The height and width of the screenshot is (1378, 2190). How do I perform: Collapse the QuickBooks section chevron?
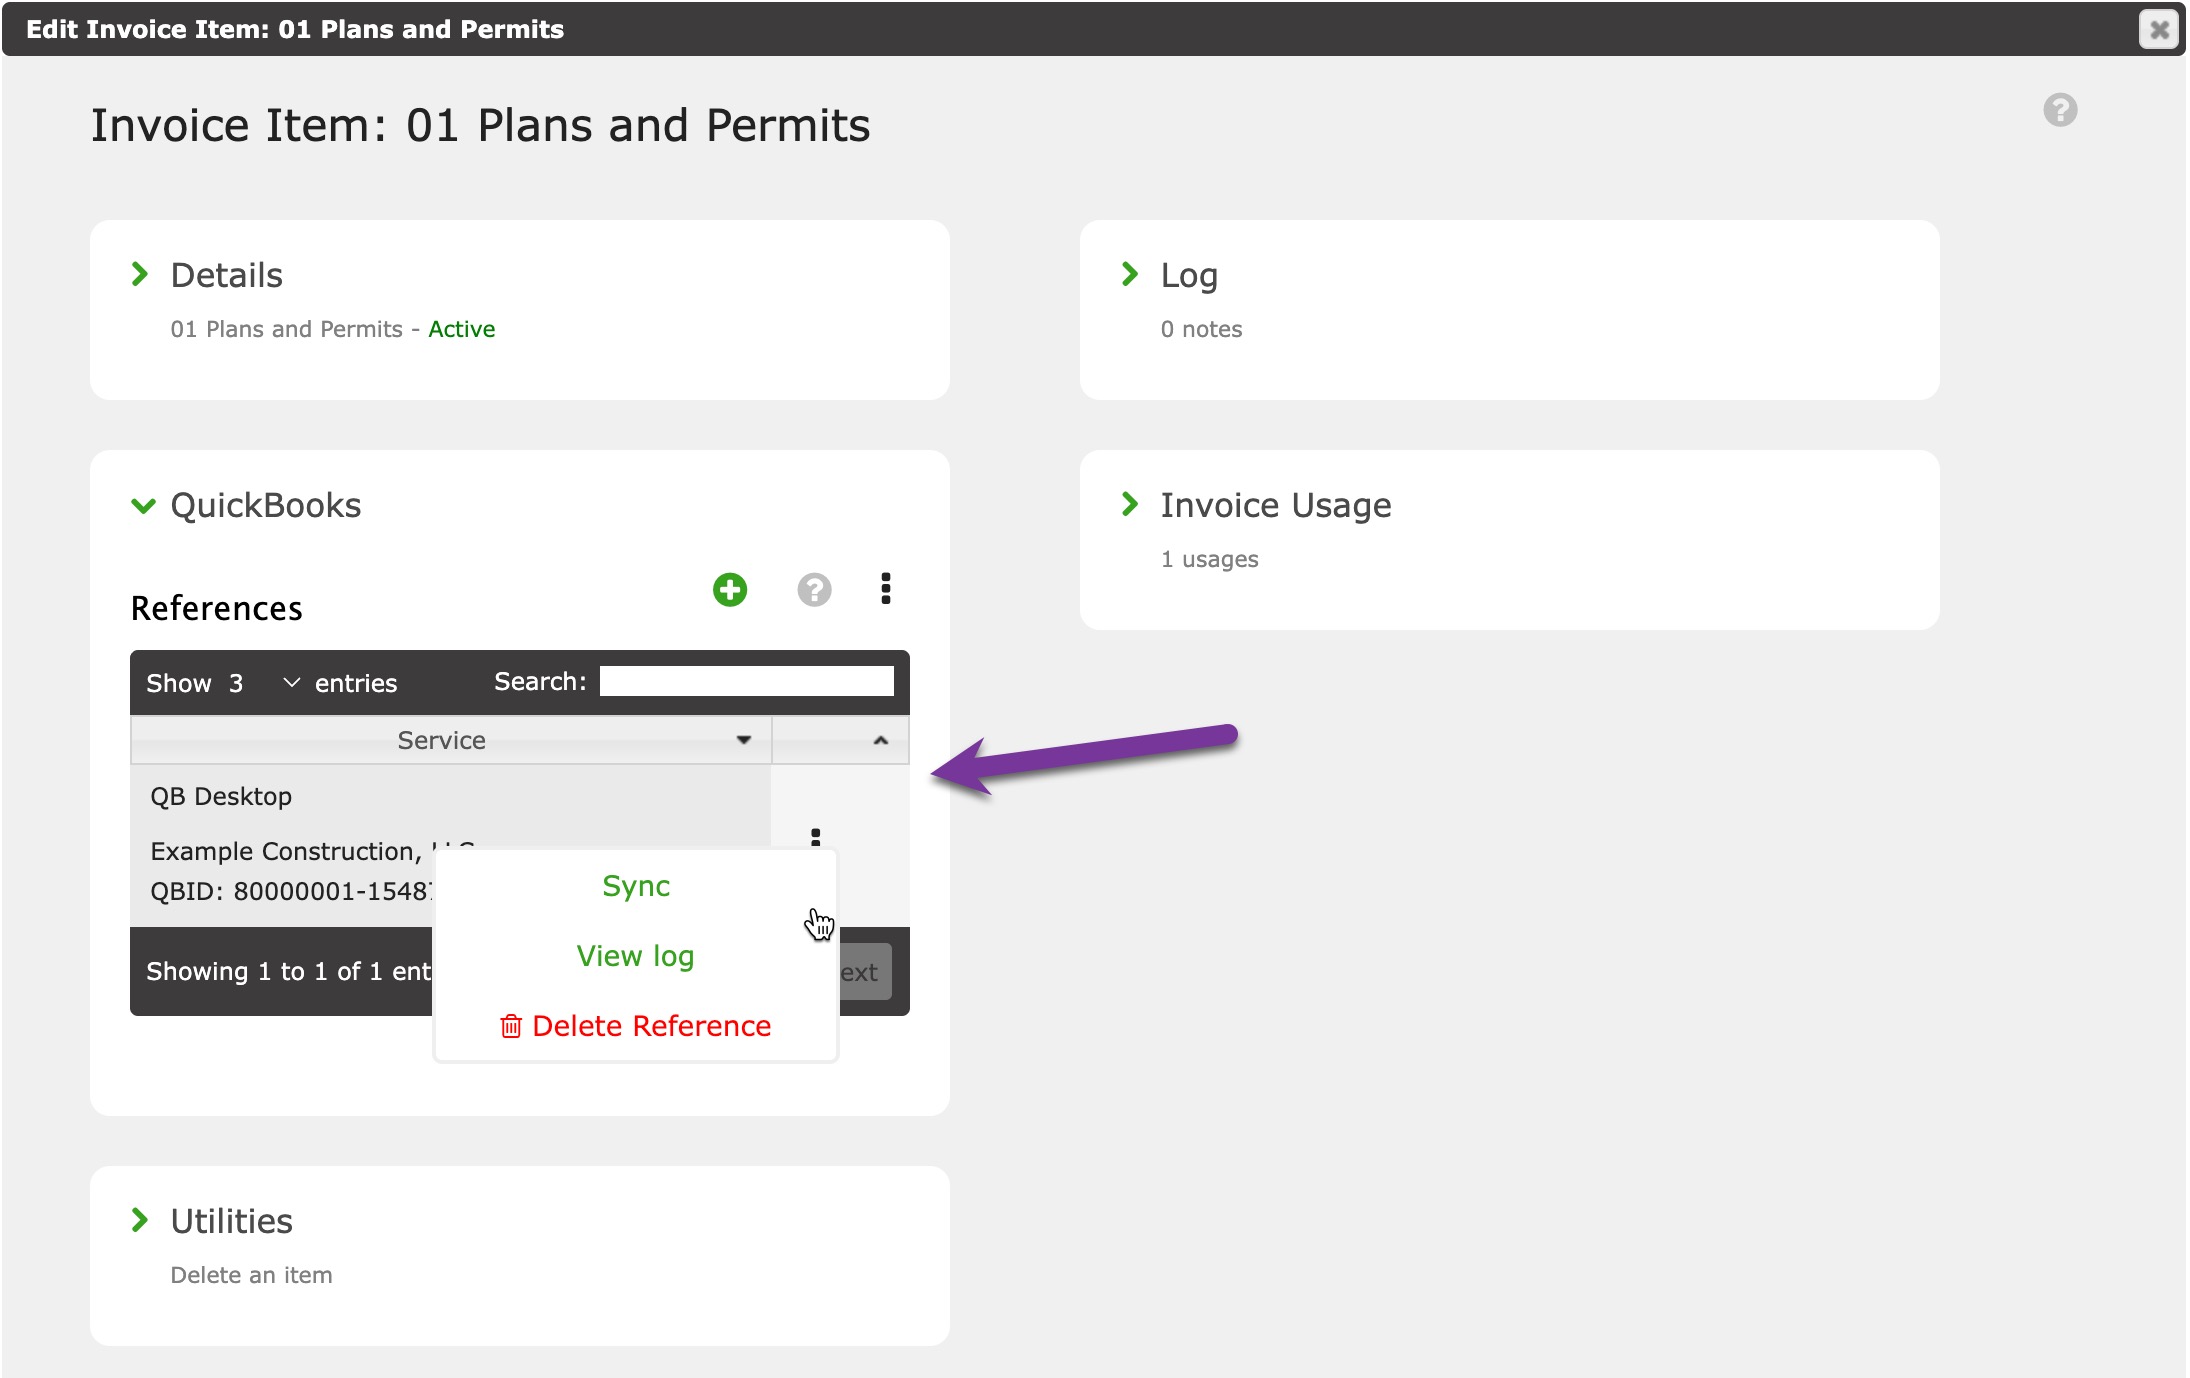(x=143, y=506)
